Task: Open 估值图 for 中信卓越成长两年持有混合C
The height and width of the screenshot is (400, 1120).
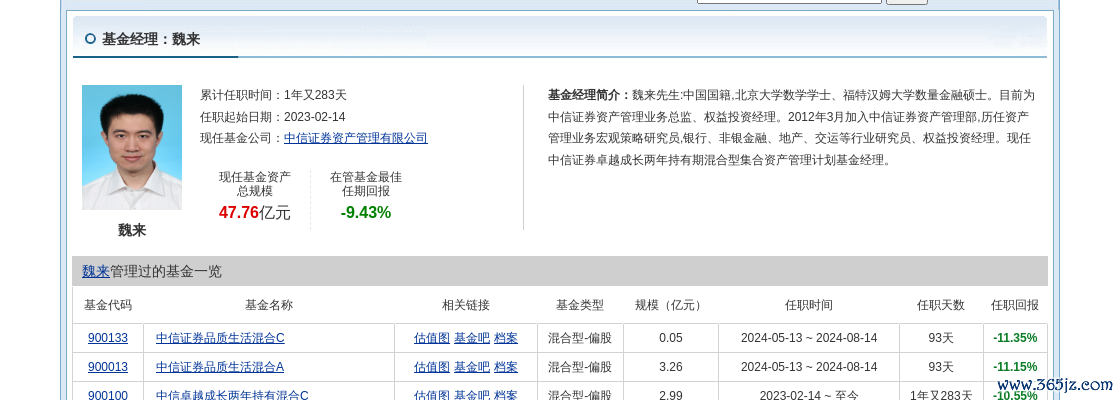Action: point(431,394)
